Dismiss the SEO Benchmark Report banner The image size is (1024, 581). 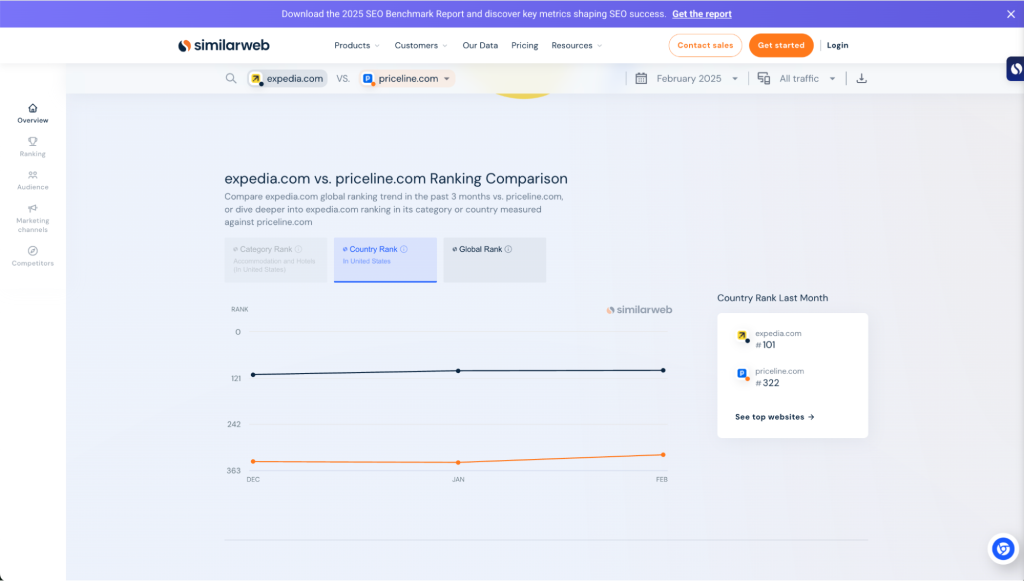(1010, 13)
